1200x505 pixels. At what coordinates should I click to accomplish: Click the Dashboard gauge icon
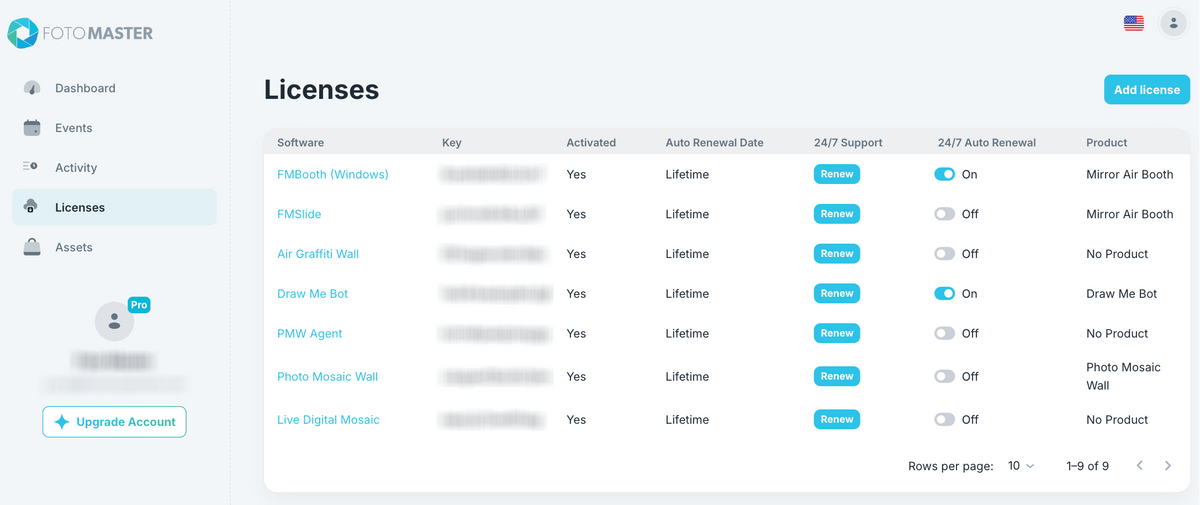[x=32, y=88]
